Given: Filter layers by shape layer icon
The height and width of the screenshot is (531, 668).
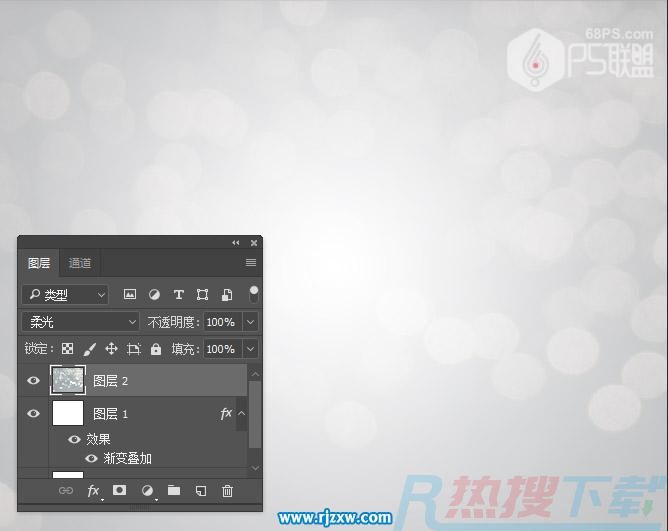Looking at the screenshot, I should 202,294.
